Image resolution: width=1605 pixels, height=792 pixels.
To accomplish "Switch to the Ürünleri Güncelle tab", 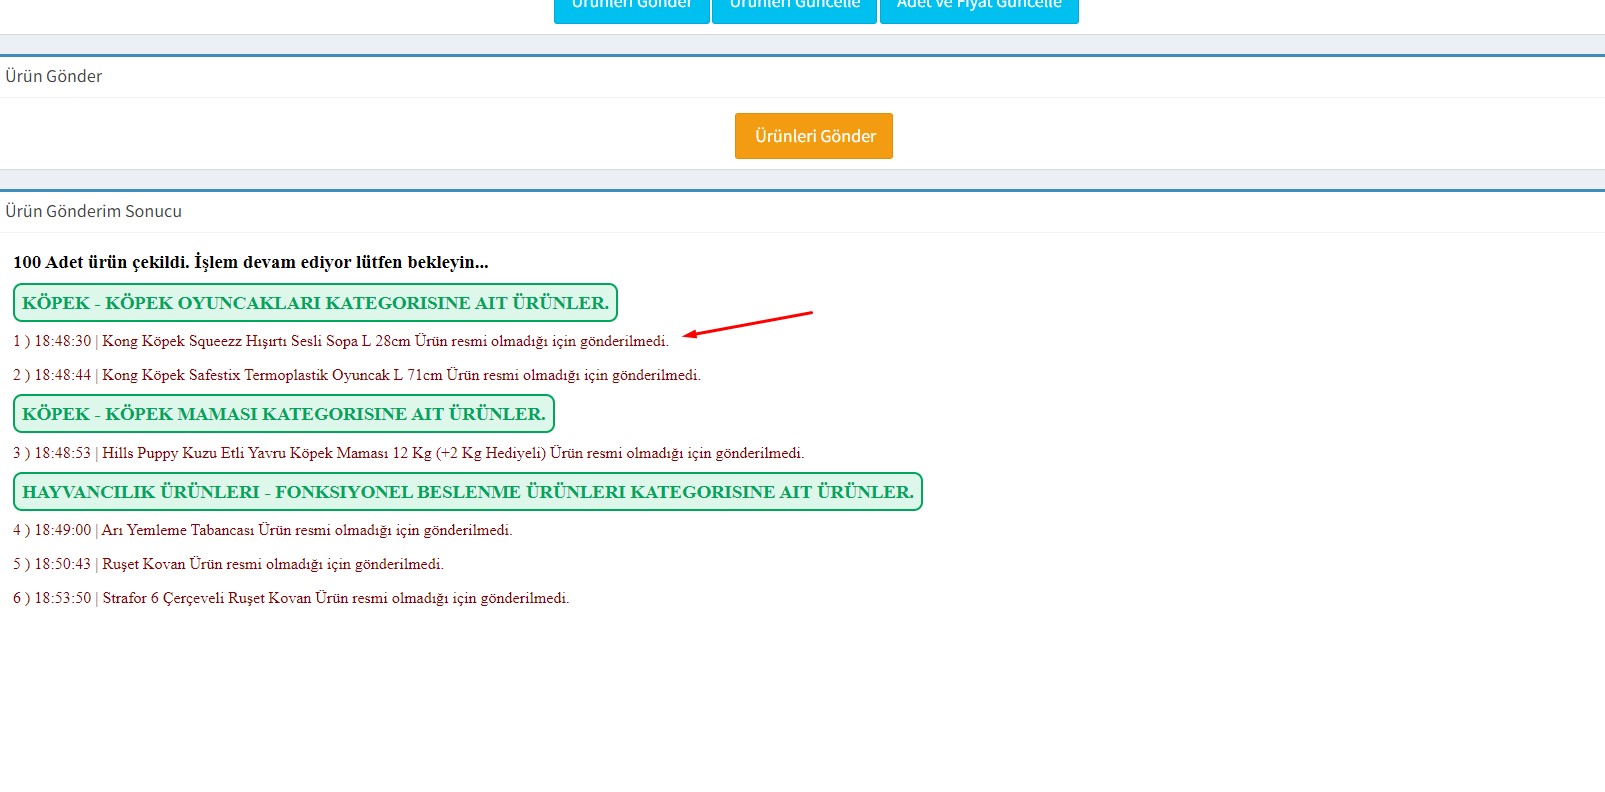I will click(794, 8).
